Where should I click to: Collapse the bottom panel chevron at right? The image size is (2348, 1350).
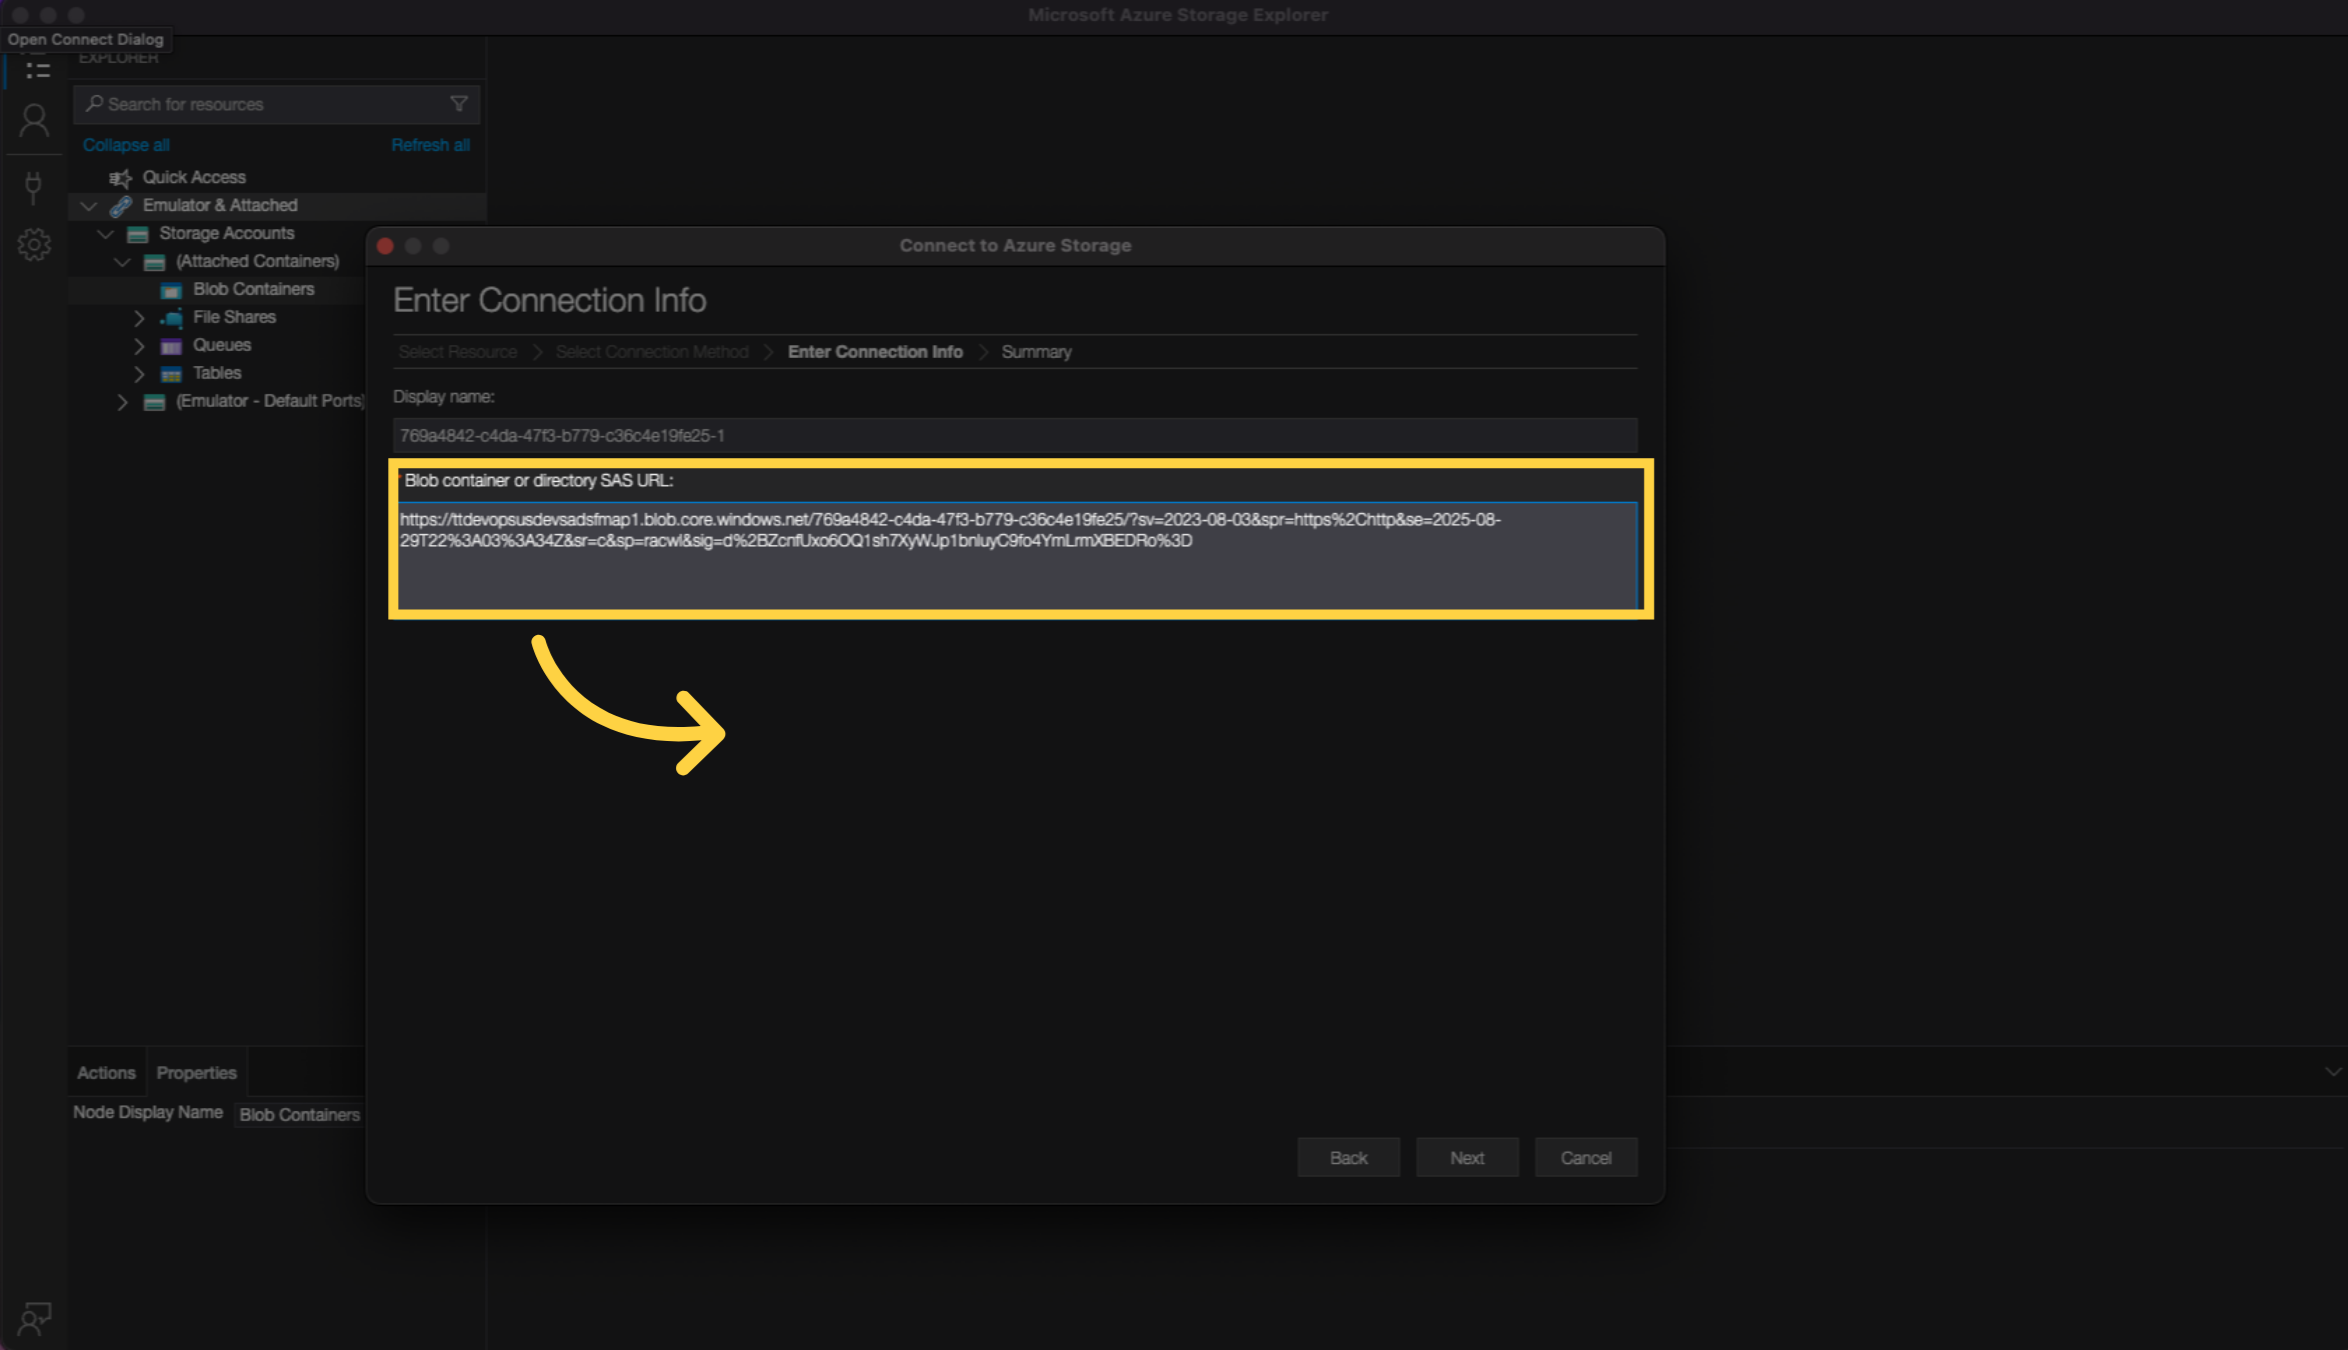2332,1072
